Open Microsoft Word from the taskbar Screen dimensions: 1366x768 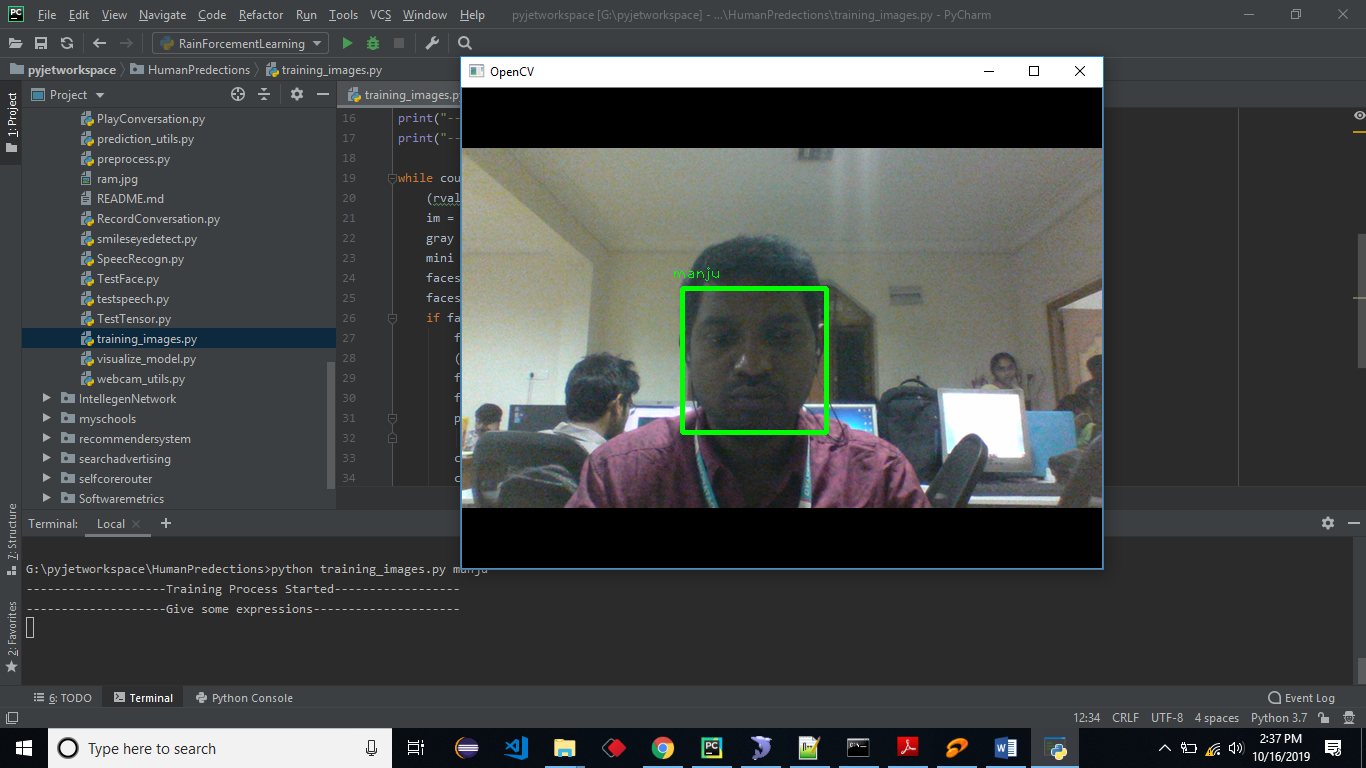tap(1006, 747)
